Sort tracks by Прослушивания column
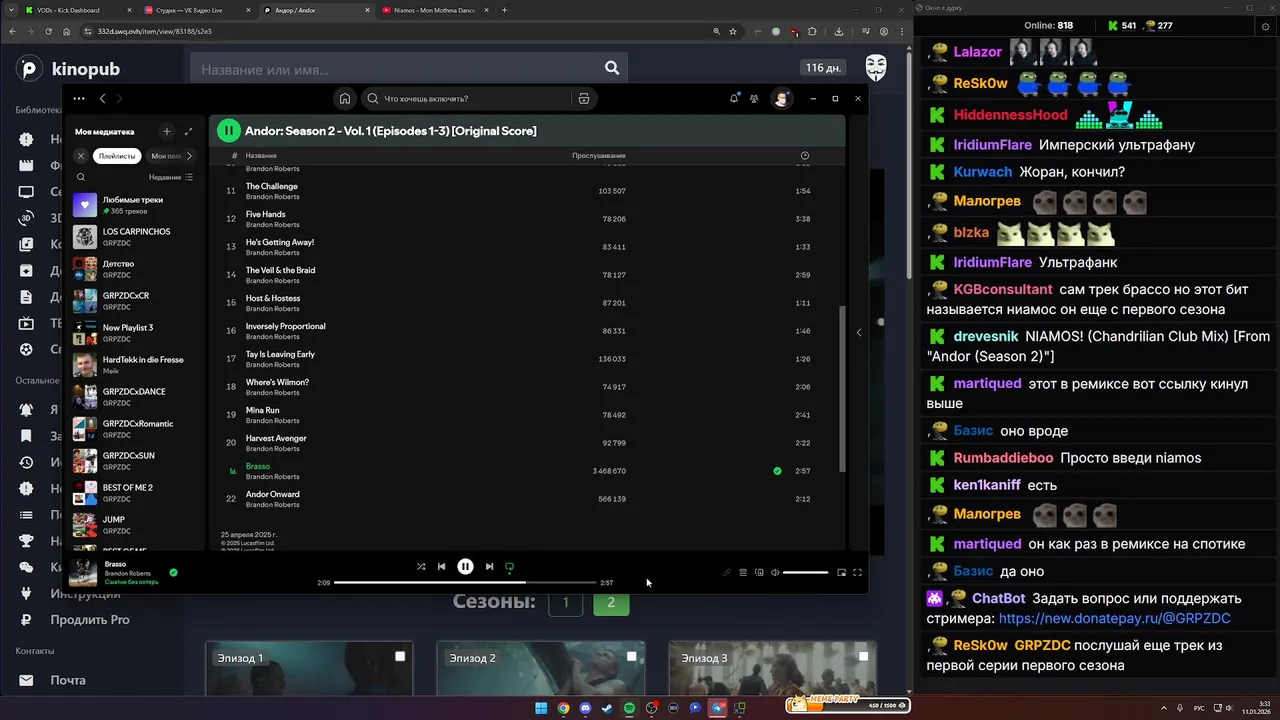Screen dimensions: 1280x720 point(598,156)
